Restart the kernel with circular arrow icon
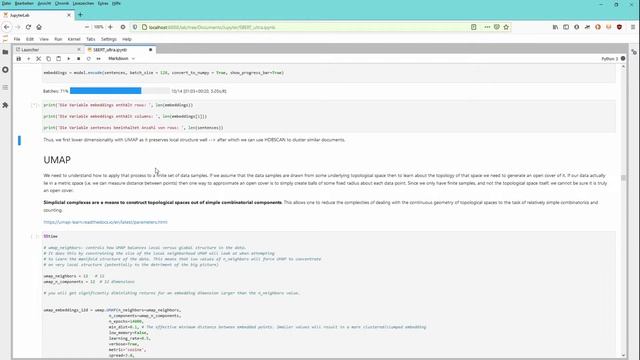This screenshot has height=360, width=640. pos(89,59)
